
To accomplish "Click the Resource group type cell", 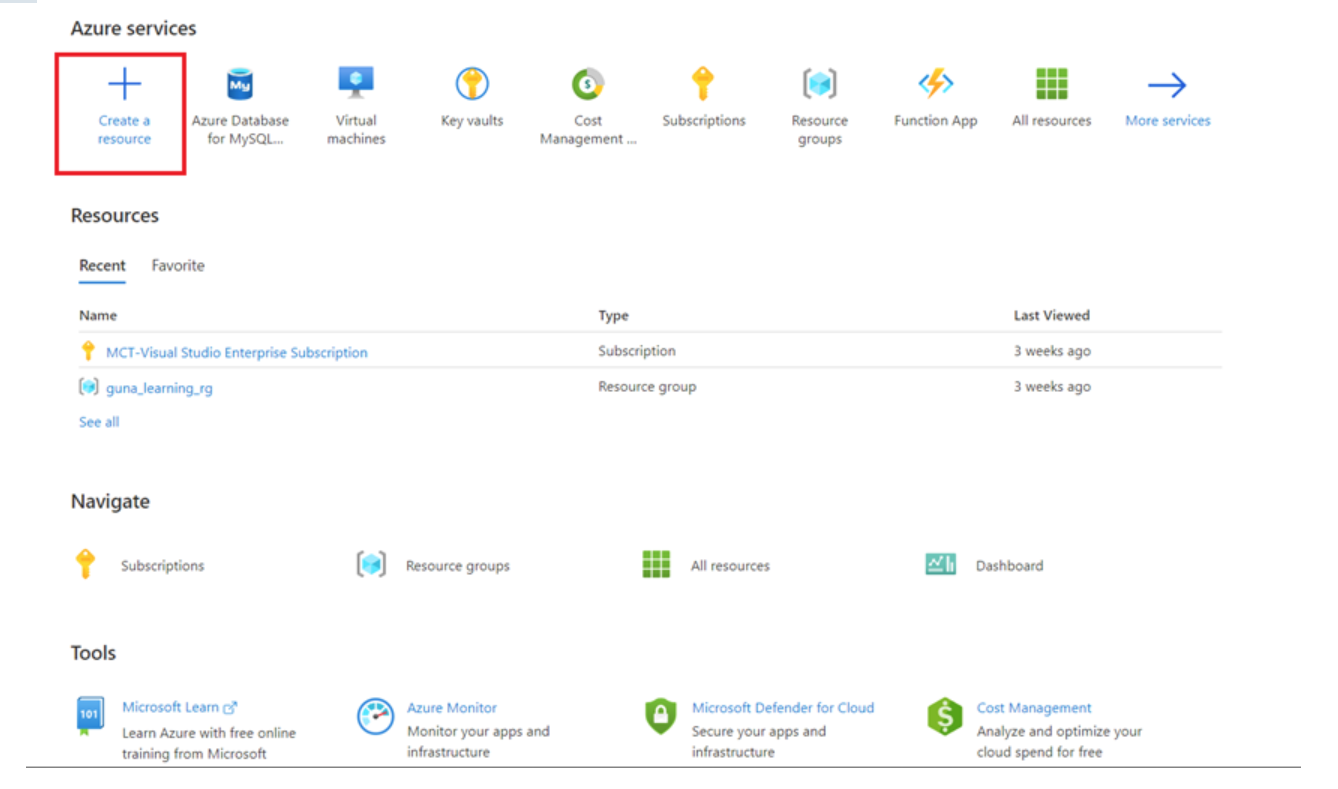I will (x=647, y=387).
